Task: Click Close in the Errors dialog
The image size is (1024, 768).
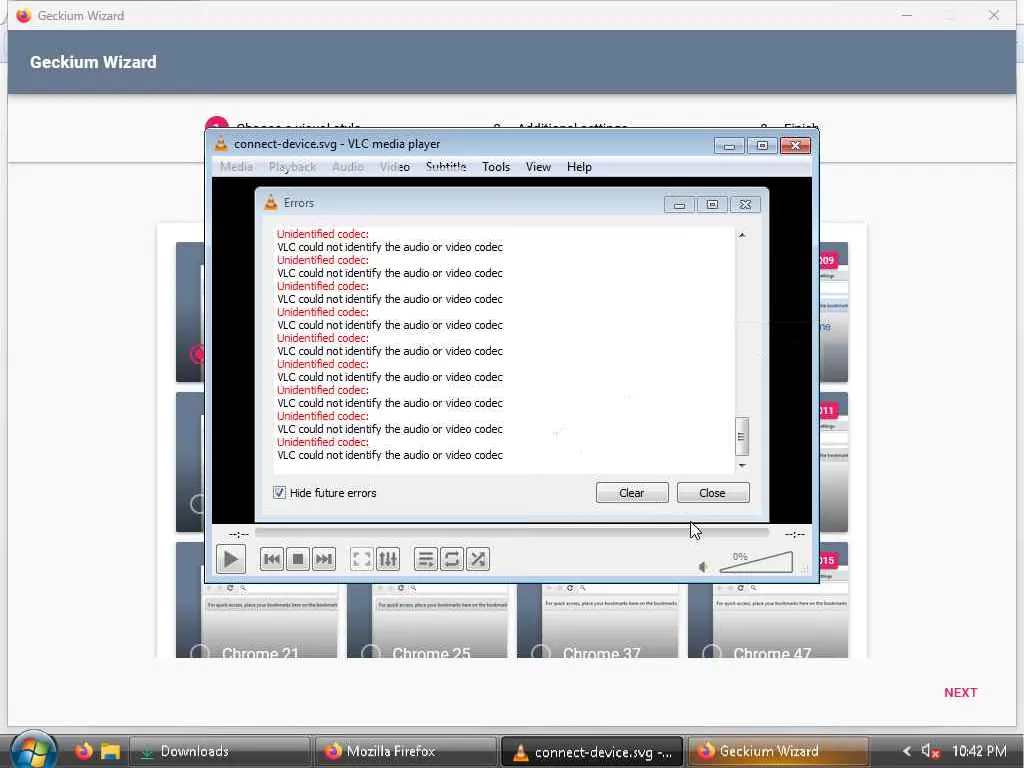Action: coord(712,493)
